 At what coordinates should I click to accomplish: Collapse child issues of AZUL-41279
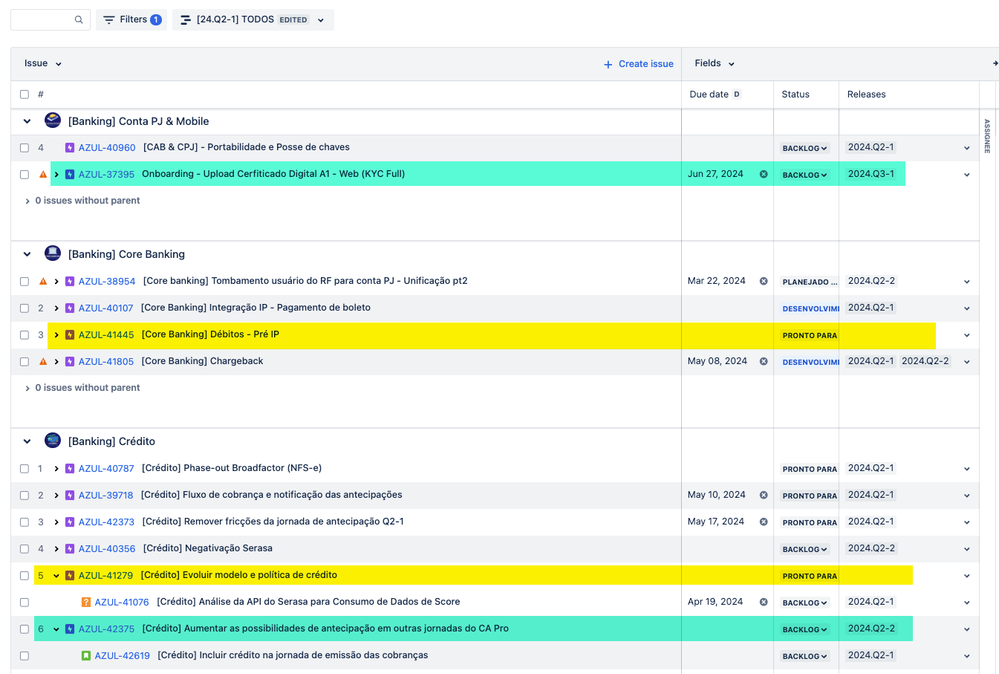(56, 576)
